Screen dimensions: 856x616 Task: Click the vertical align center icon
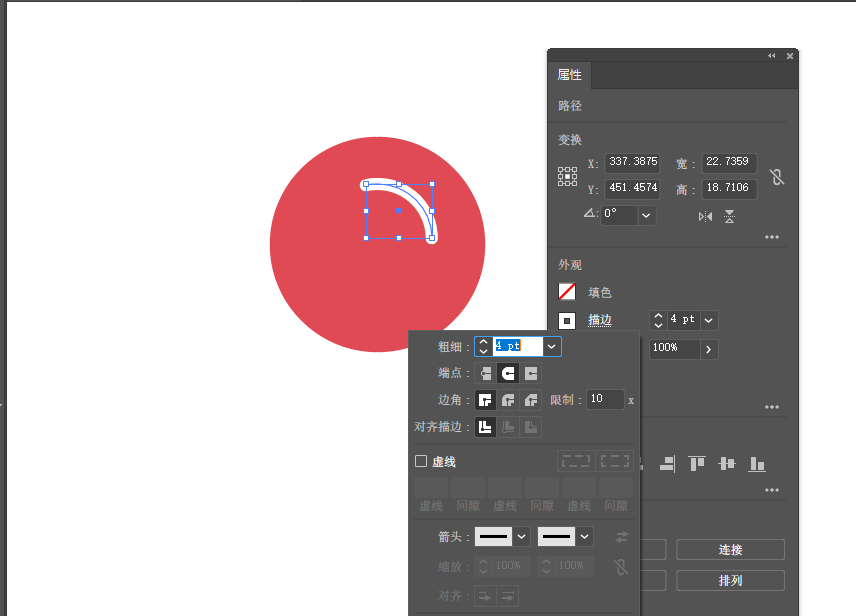coord(727,464)
